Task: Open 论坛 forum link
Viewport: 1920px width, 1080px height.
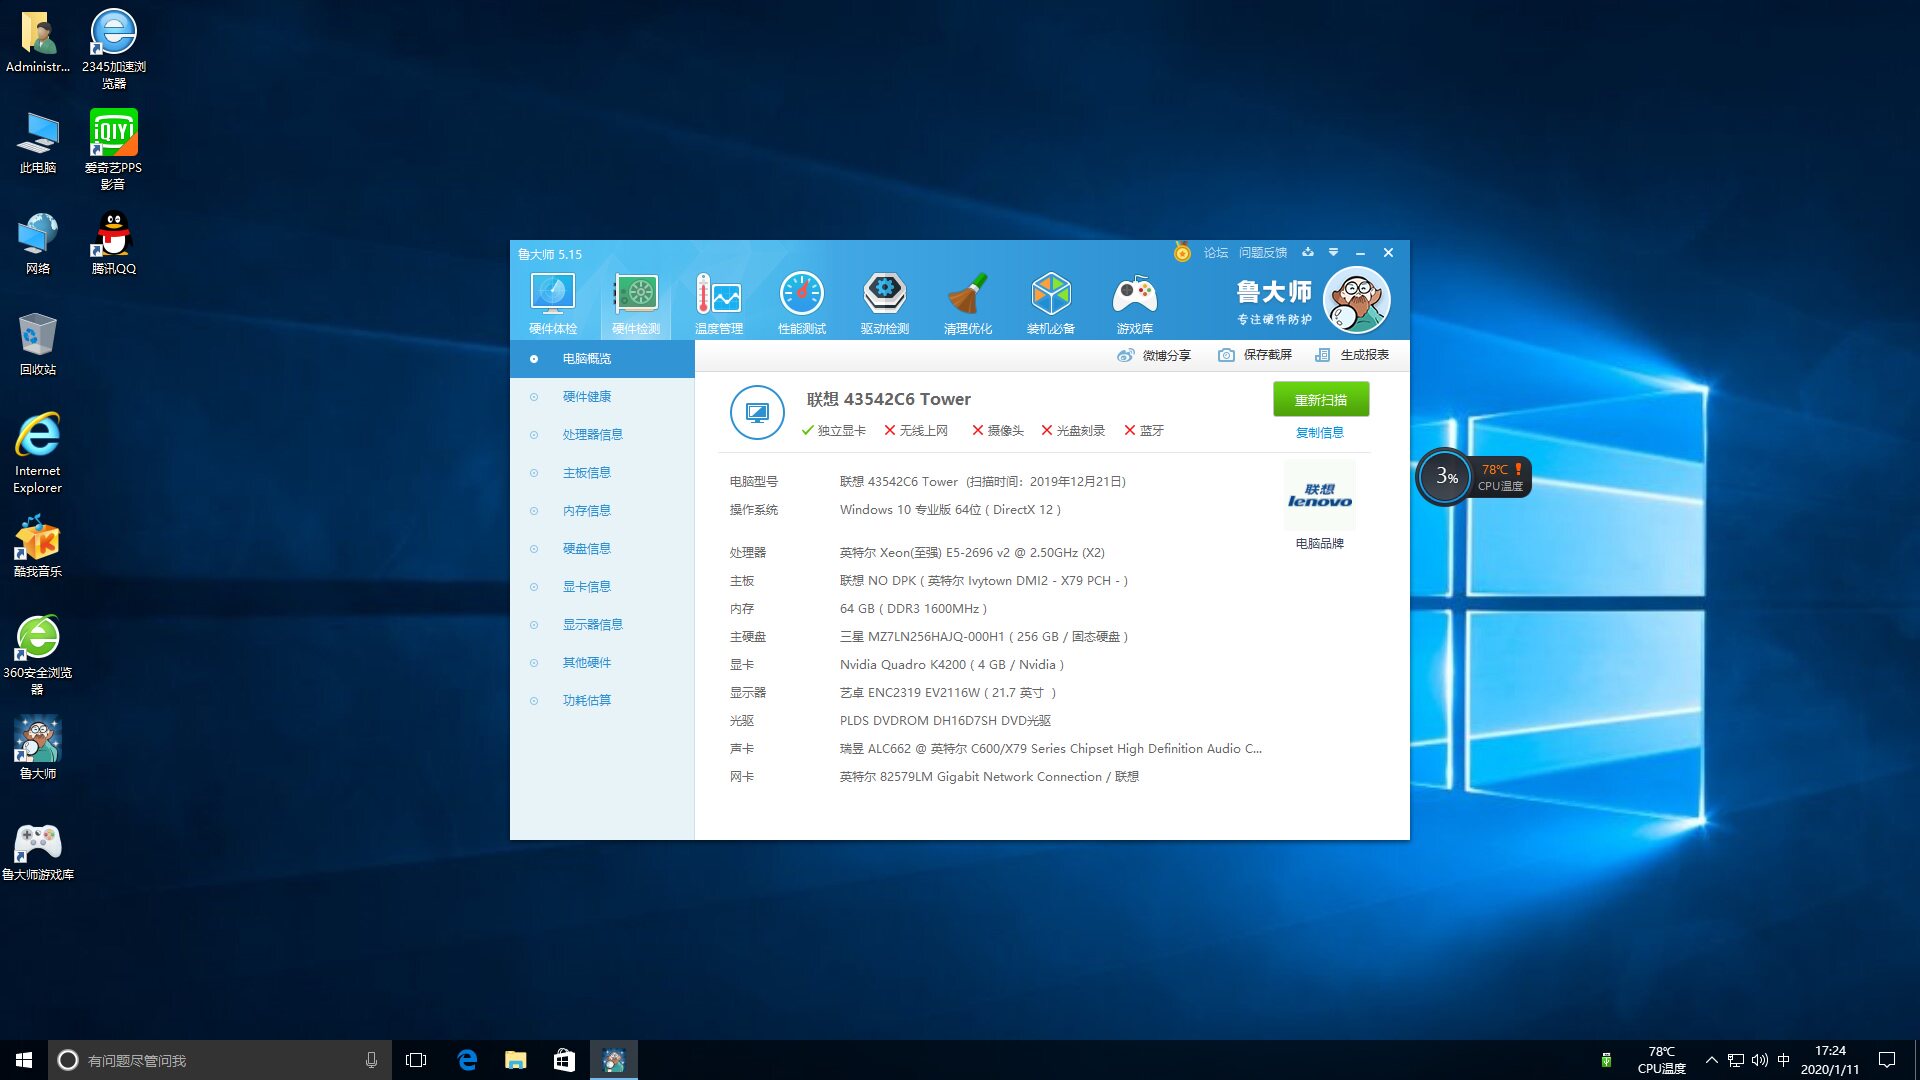Action: tap(1216, 253)
